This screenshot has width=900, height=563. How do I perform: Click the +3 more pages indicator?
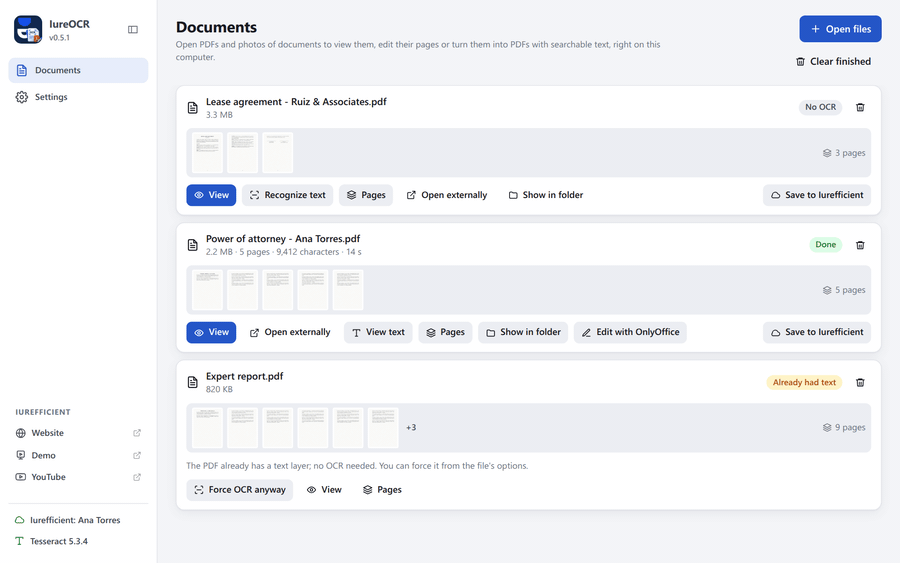click(x=411, y=428)
